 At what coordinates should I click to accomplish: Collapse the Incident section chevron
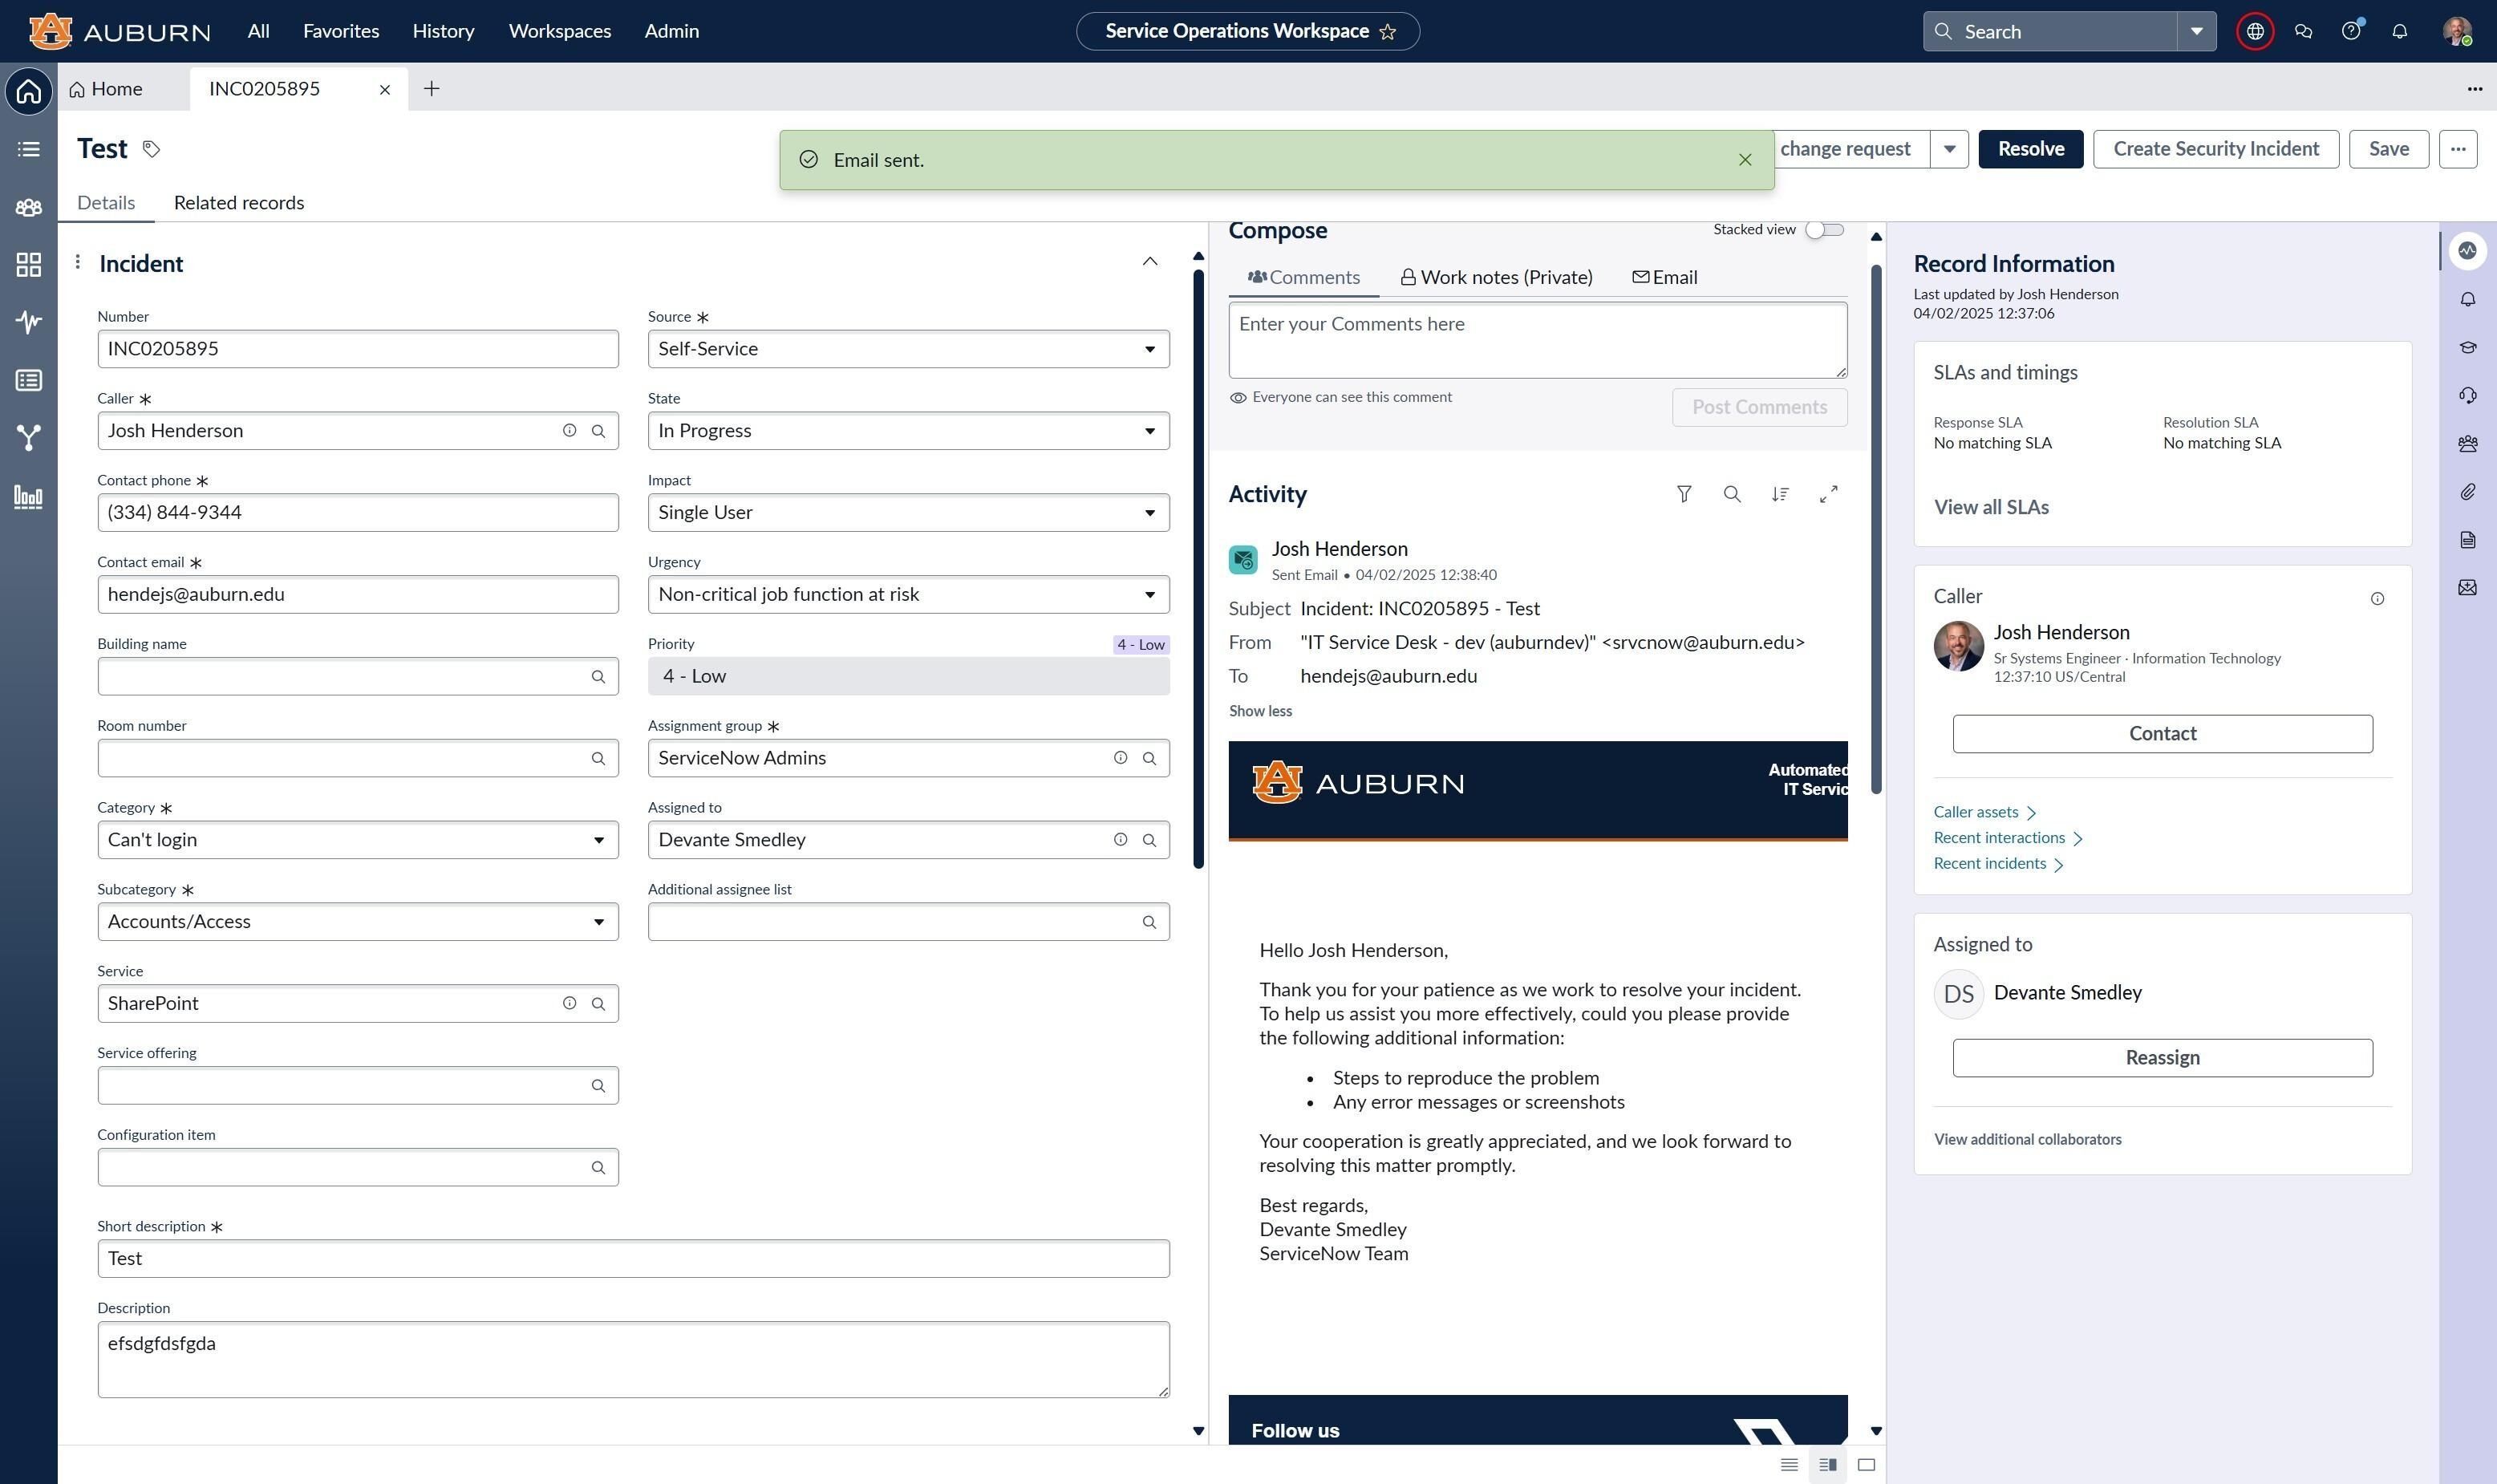click(x=1150, y=262)
